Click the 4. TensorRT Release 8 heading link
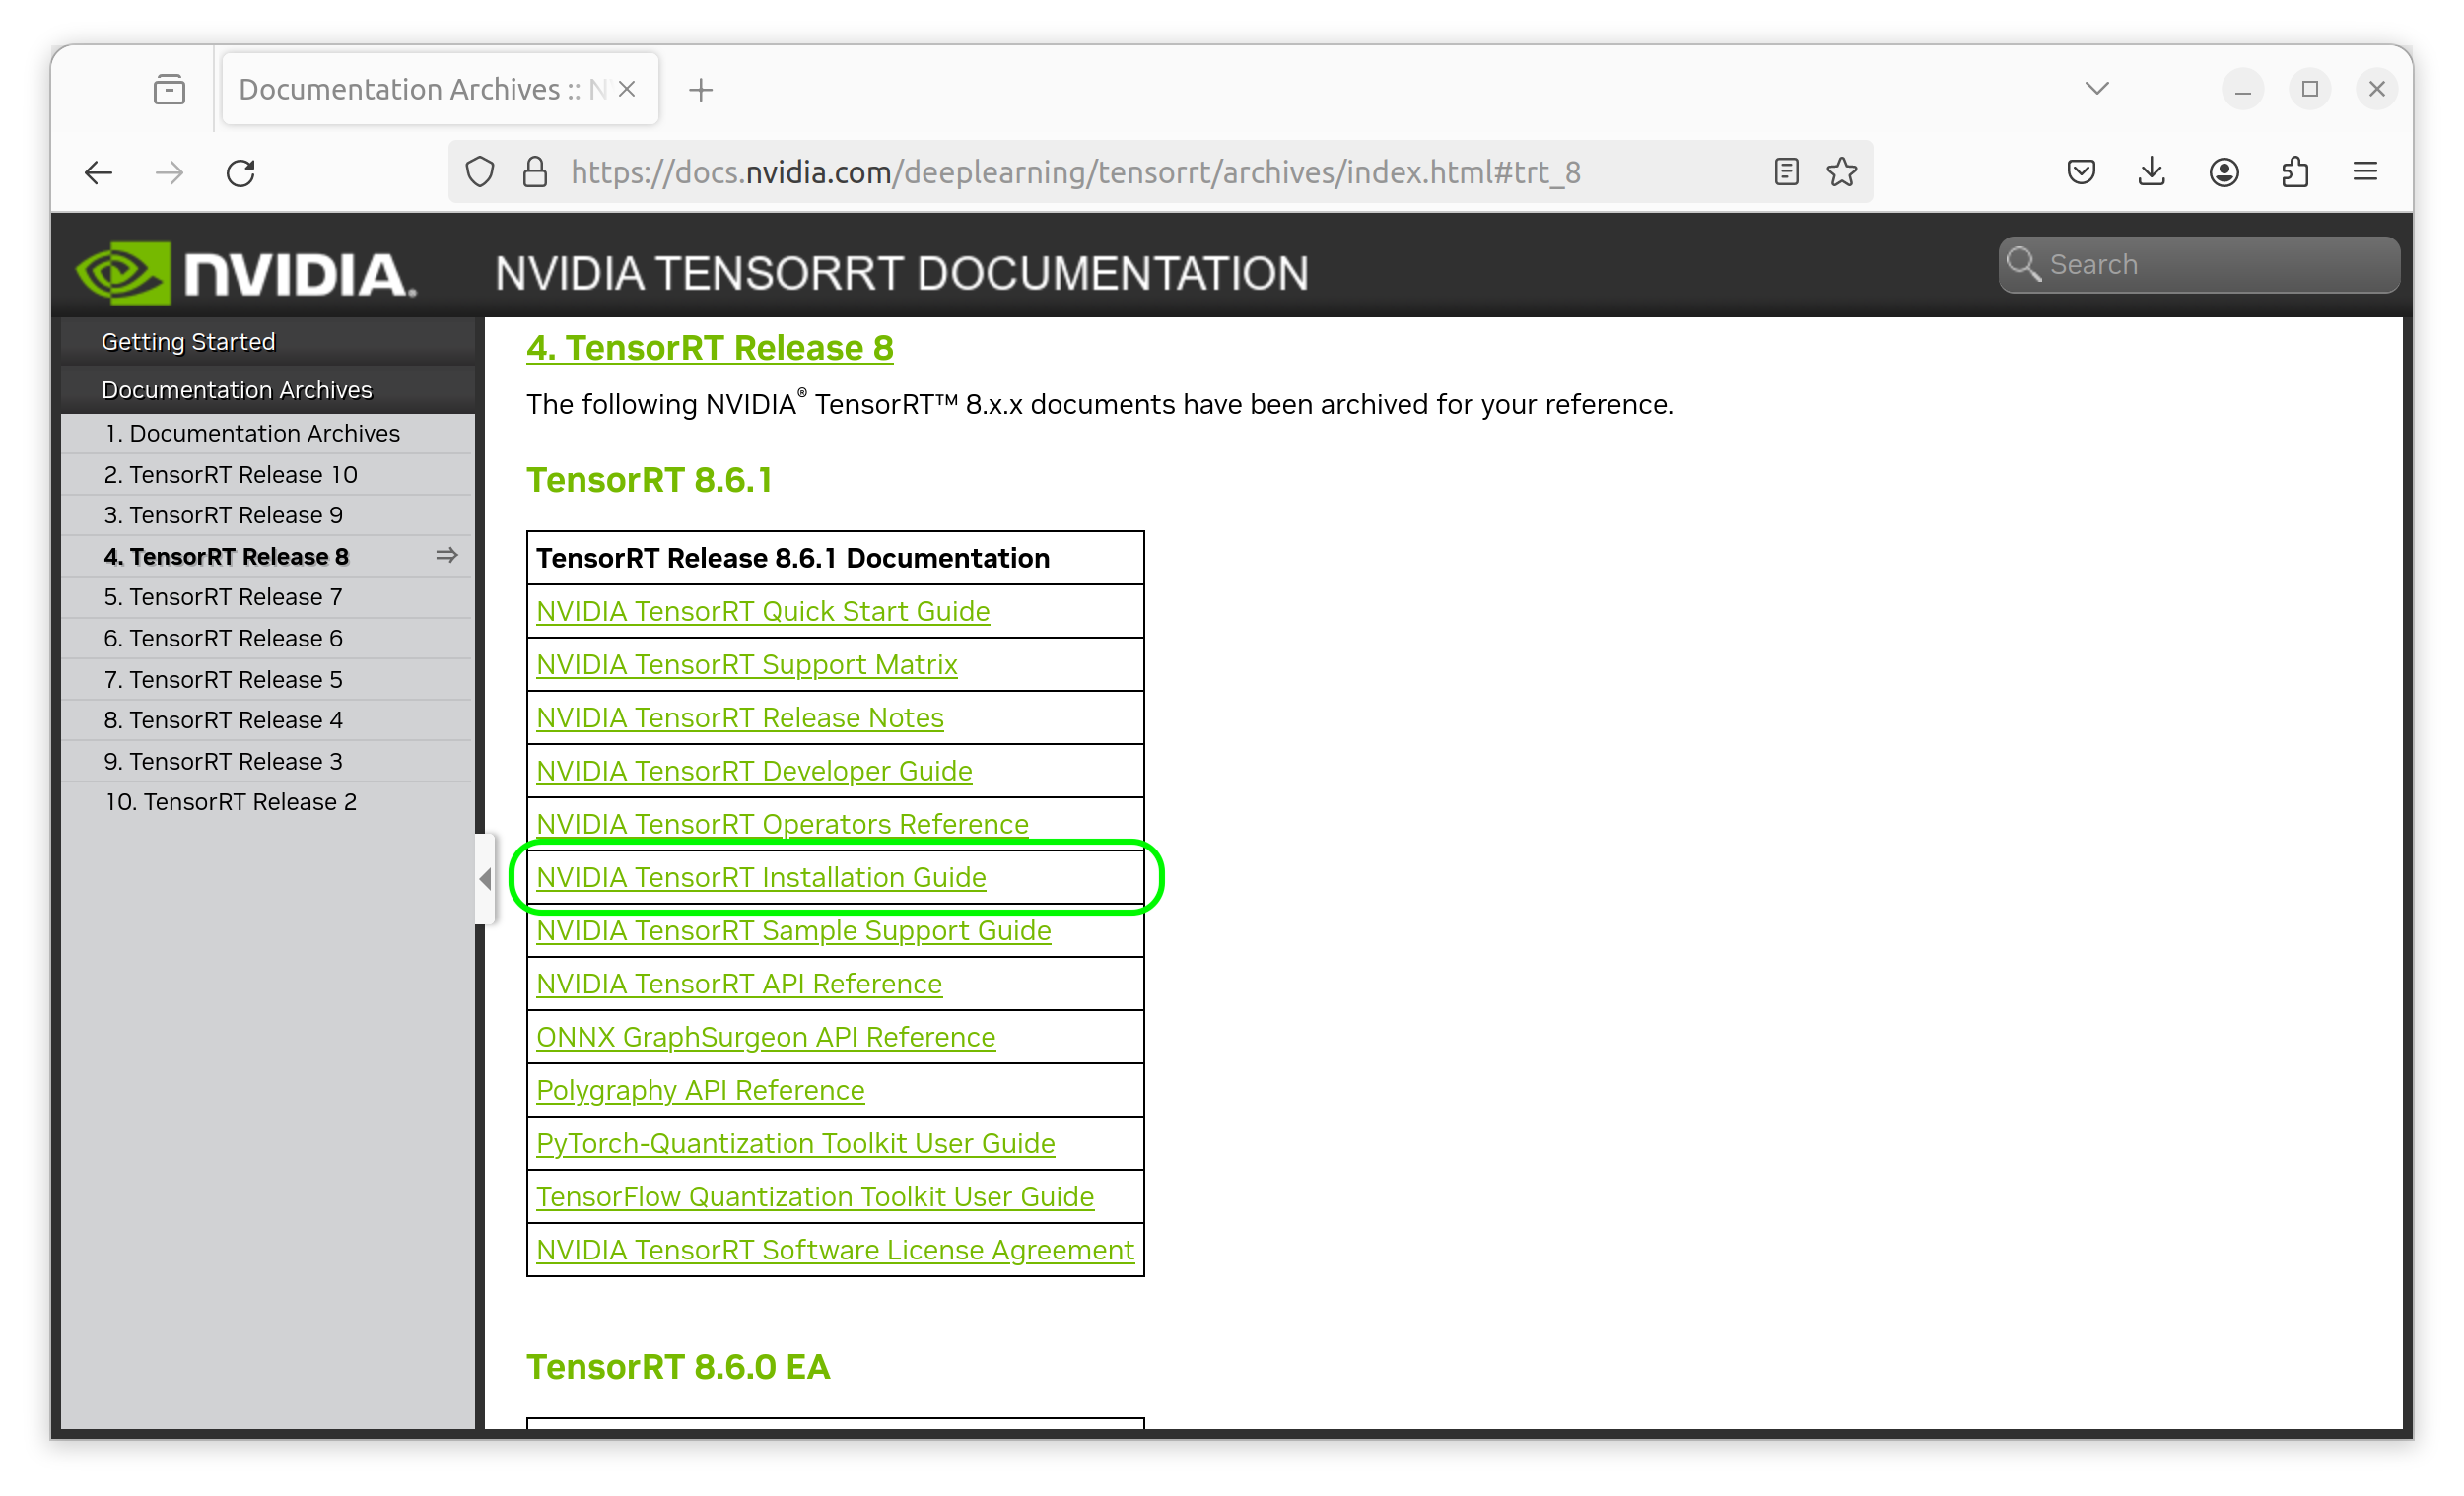This screenshot has height=1496, width=2464. click(x=709, y=348)
